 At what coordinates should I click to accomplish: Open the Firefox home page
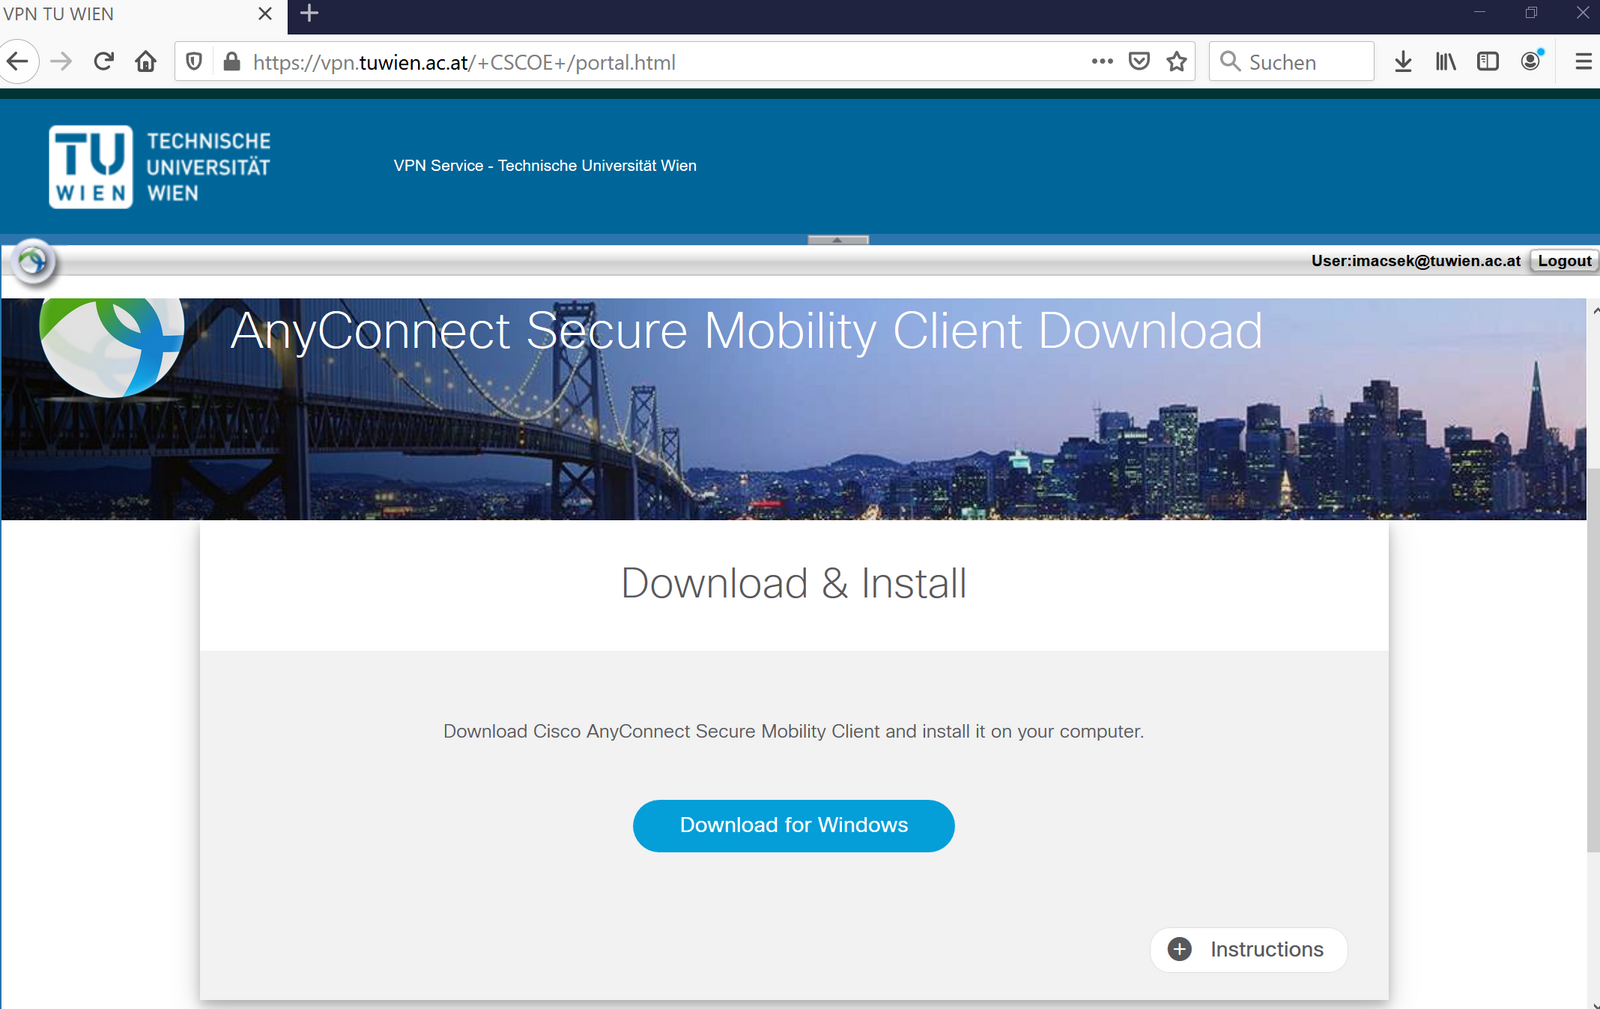pos(146,62)
